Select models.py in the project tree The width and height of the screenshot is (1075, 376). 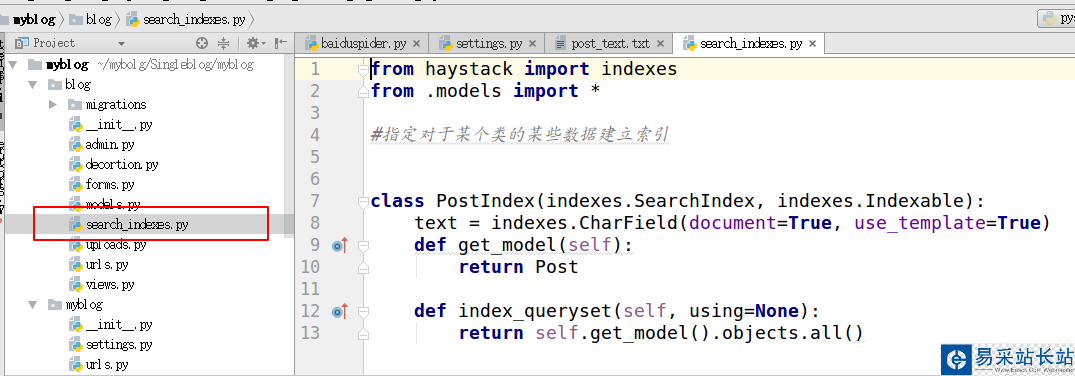(x=113, y=204)
